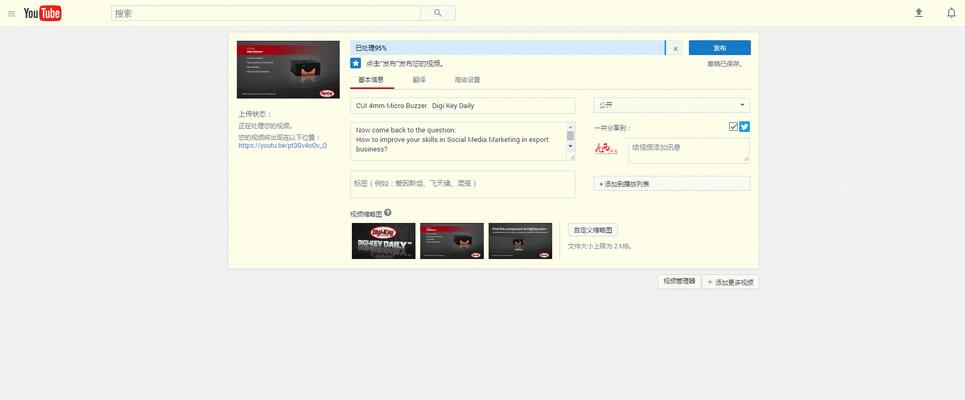Open the youtu.be video link
Viewport: 965px width, 400px height.
(282, 146)
